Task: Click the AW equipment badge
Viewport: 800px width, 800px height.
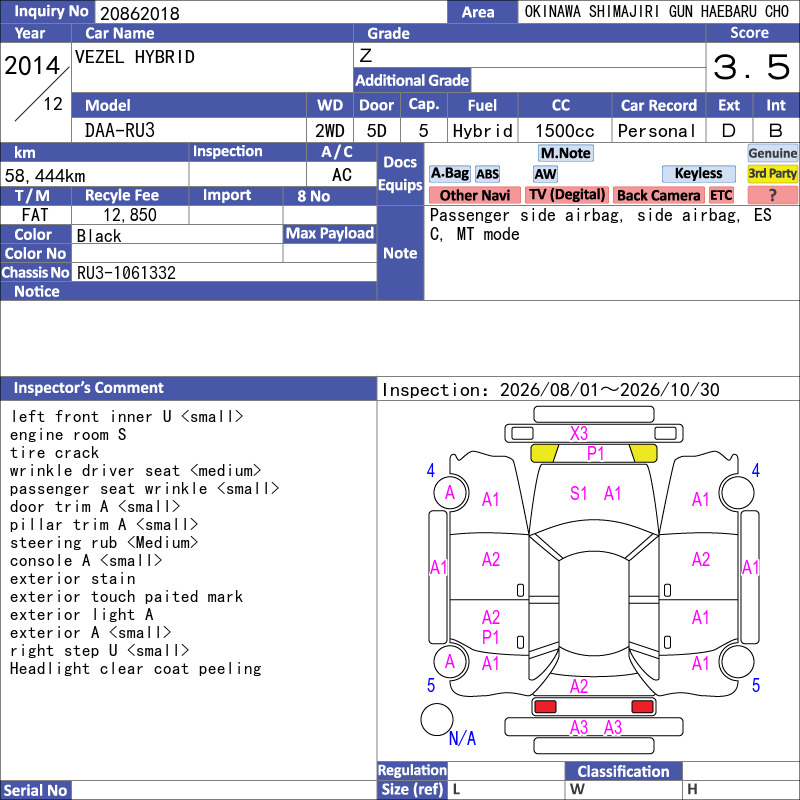Action: tap(545, 174)
